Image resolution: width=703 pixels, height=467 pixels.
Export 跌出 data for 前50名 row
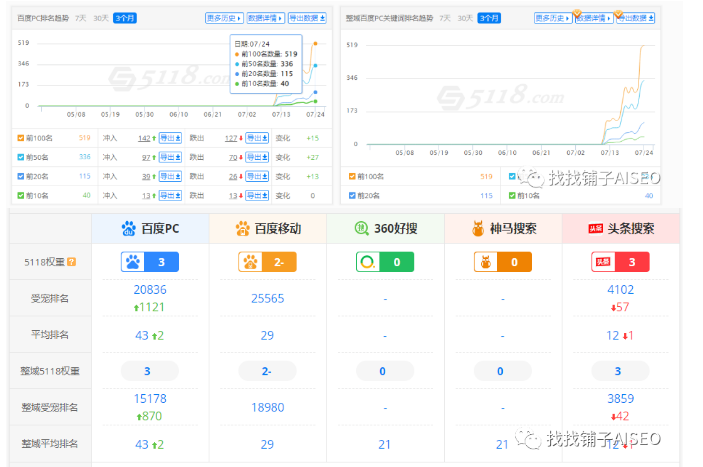(x=257, y=157)
